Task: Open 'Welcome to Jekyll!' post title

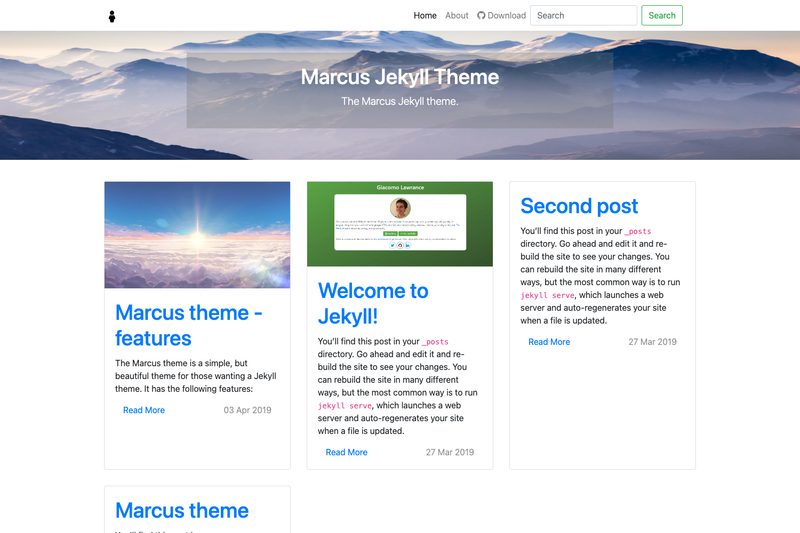Action: point(373,303)
